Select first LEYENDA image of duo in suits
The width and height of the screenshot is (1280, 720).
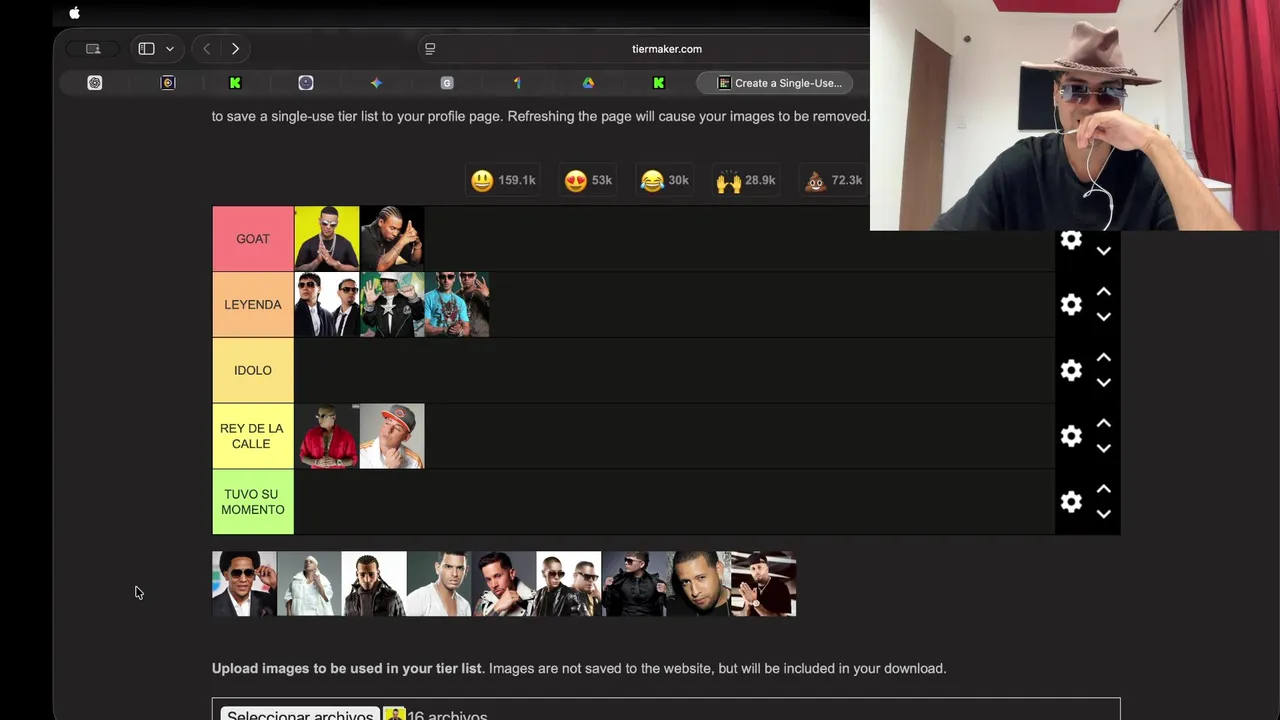(327, 305)
